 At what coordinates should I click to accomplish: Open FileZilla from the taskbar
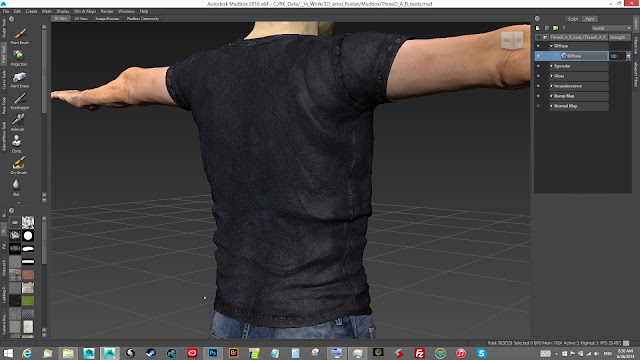point(419,353)
